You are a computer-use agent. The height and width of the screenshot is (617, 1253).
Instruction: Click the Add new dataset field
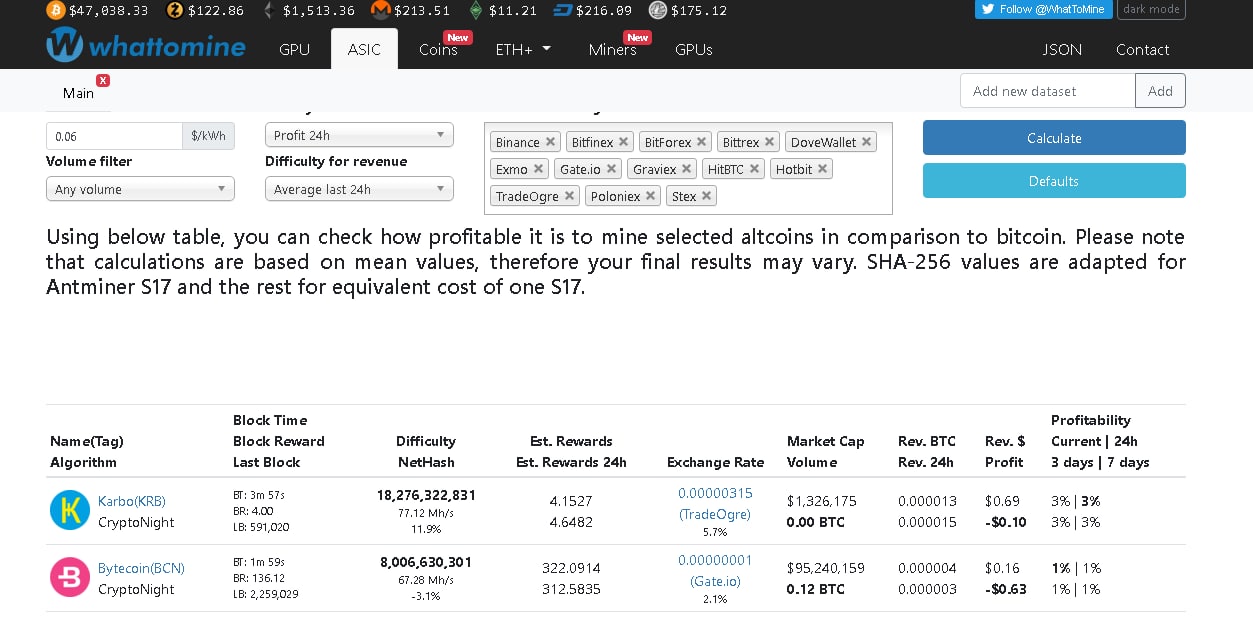click(1047, 91)
